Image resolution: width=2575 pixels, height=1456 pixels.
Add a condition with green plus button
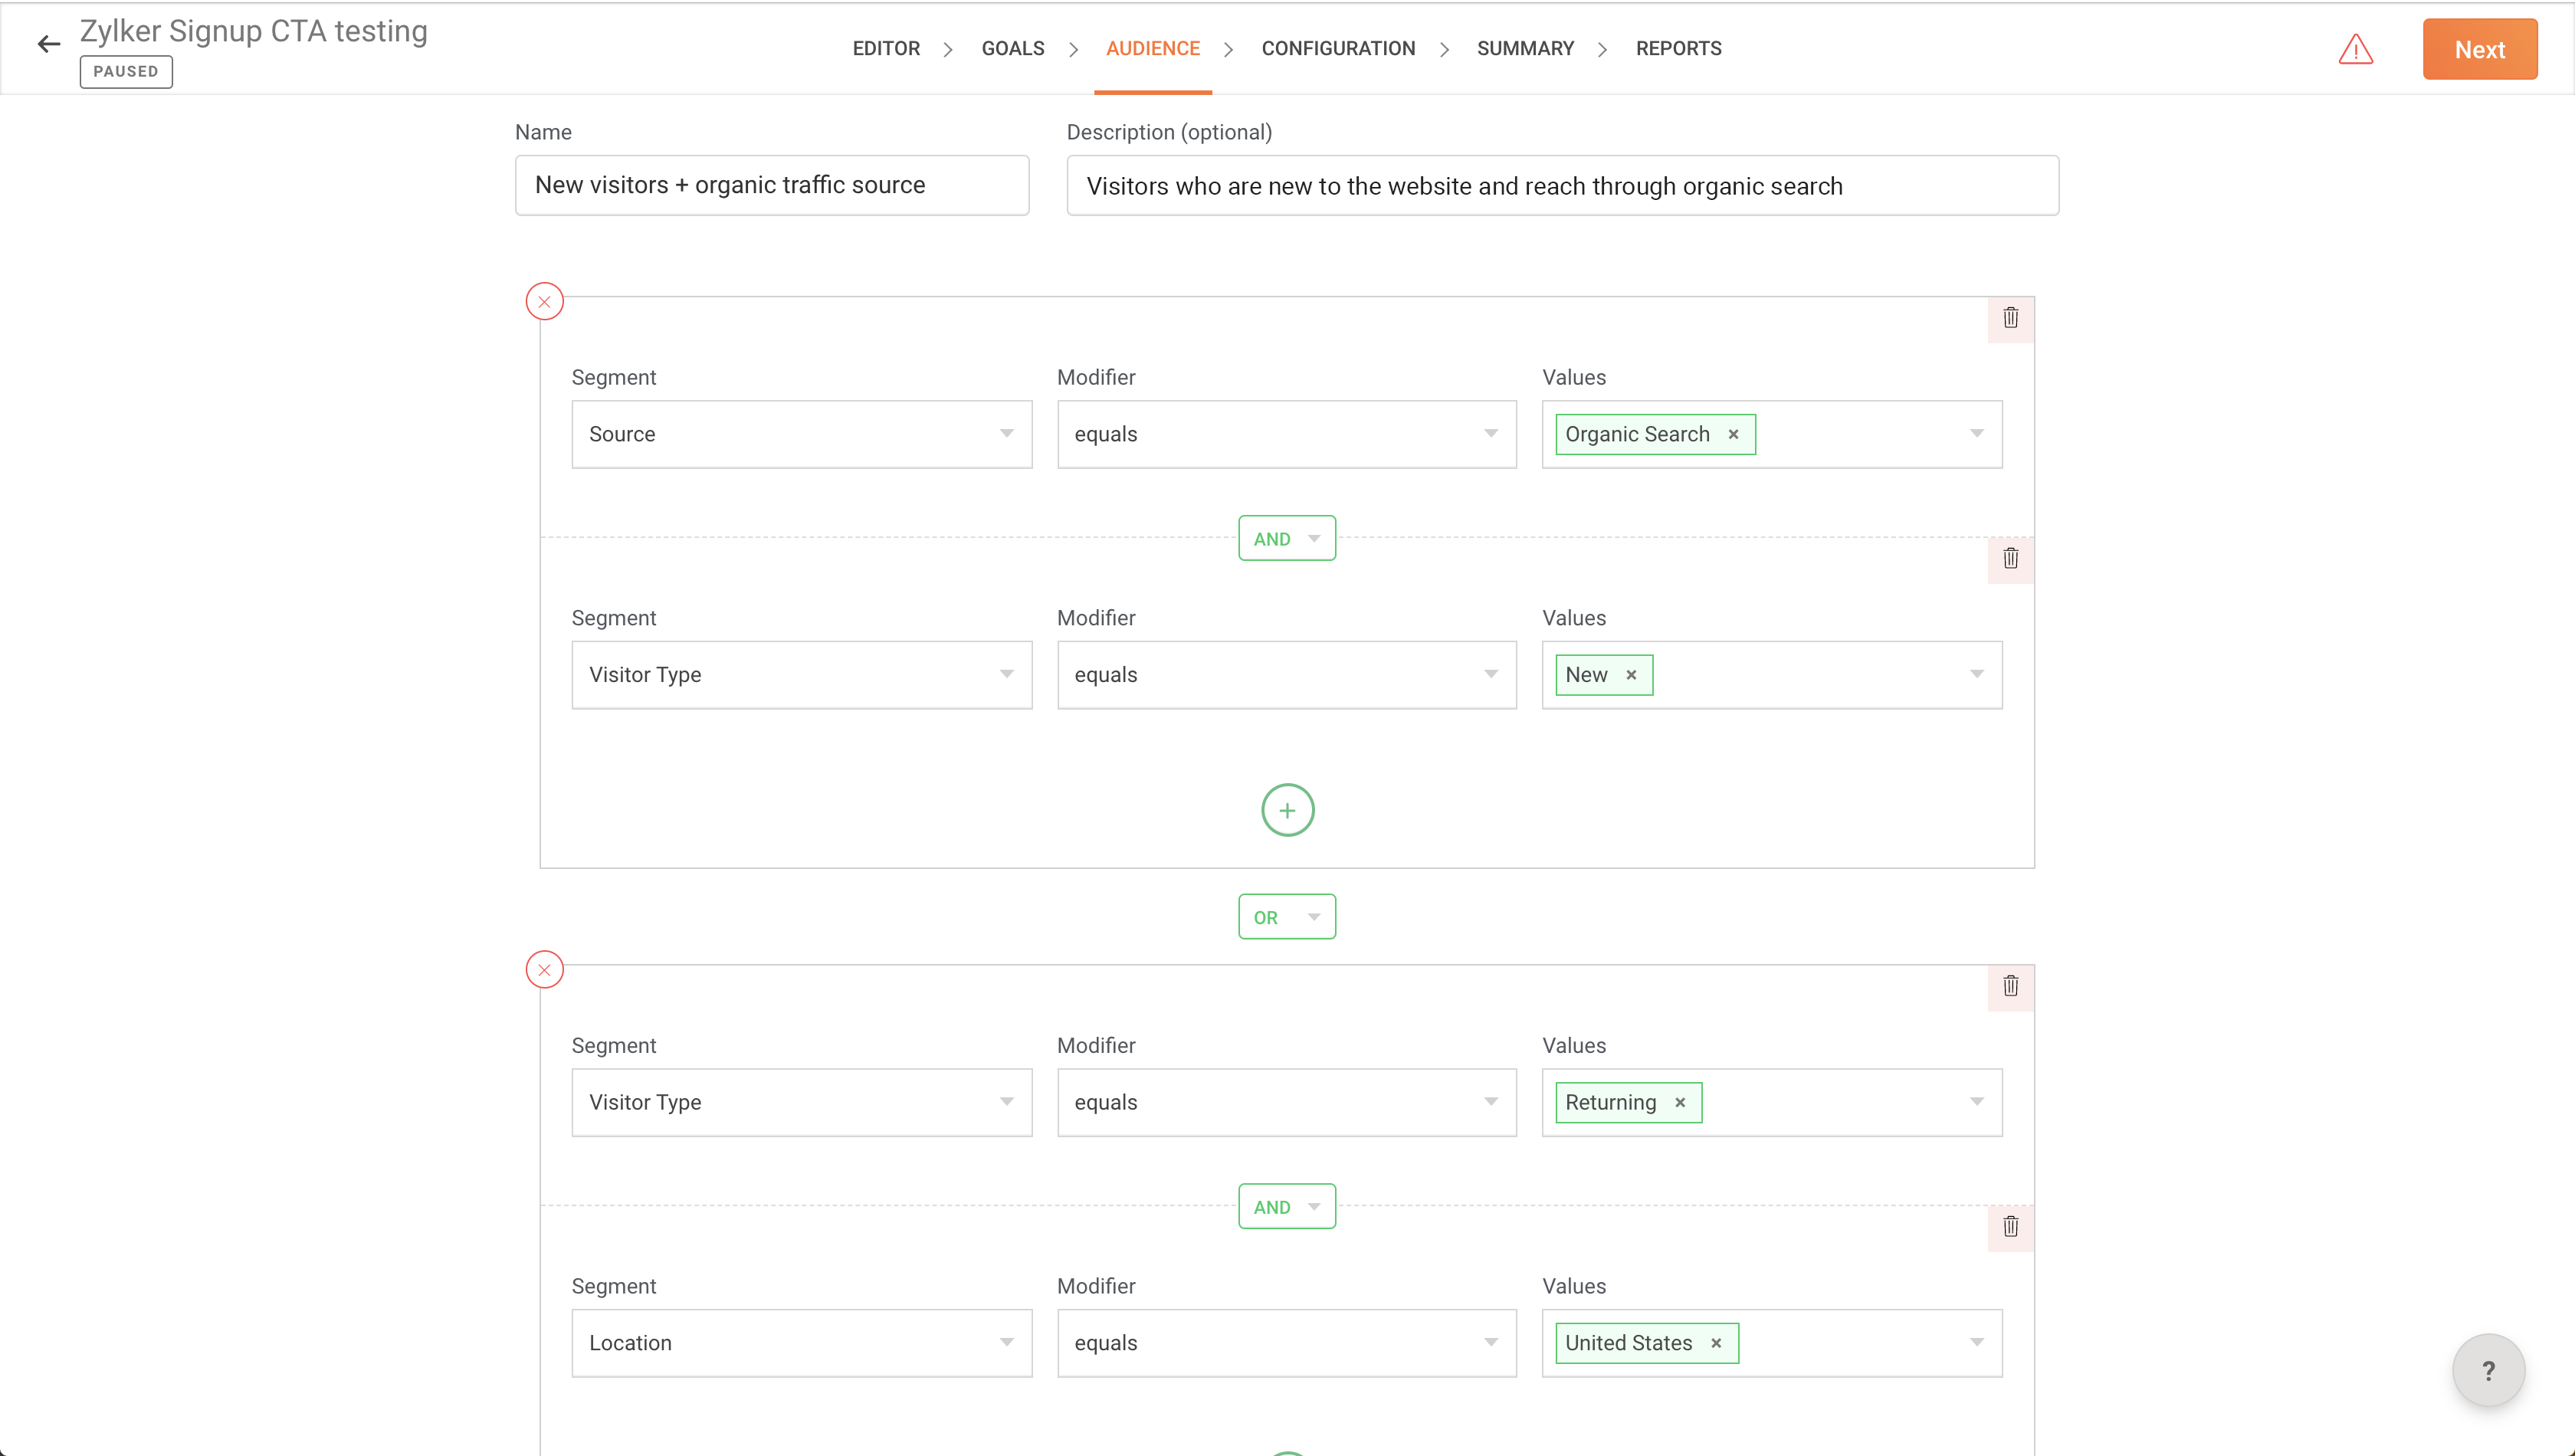point(1287,810)
